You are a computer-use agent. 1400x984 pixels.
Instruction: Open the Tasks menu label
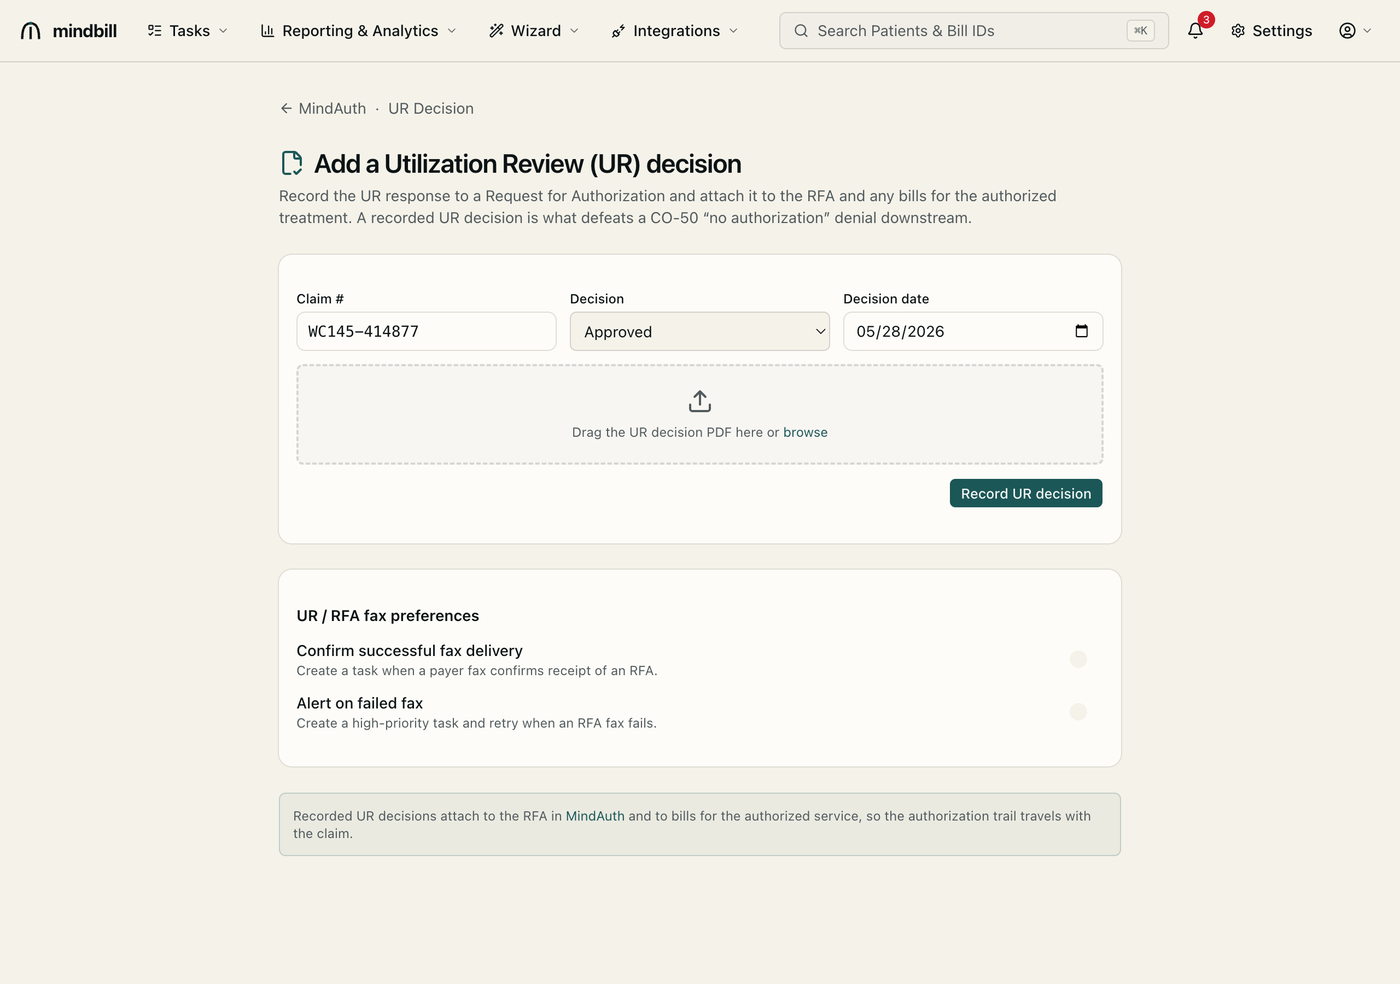point(190,31)
